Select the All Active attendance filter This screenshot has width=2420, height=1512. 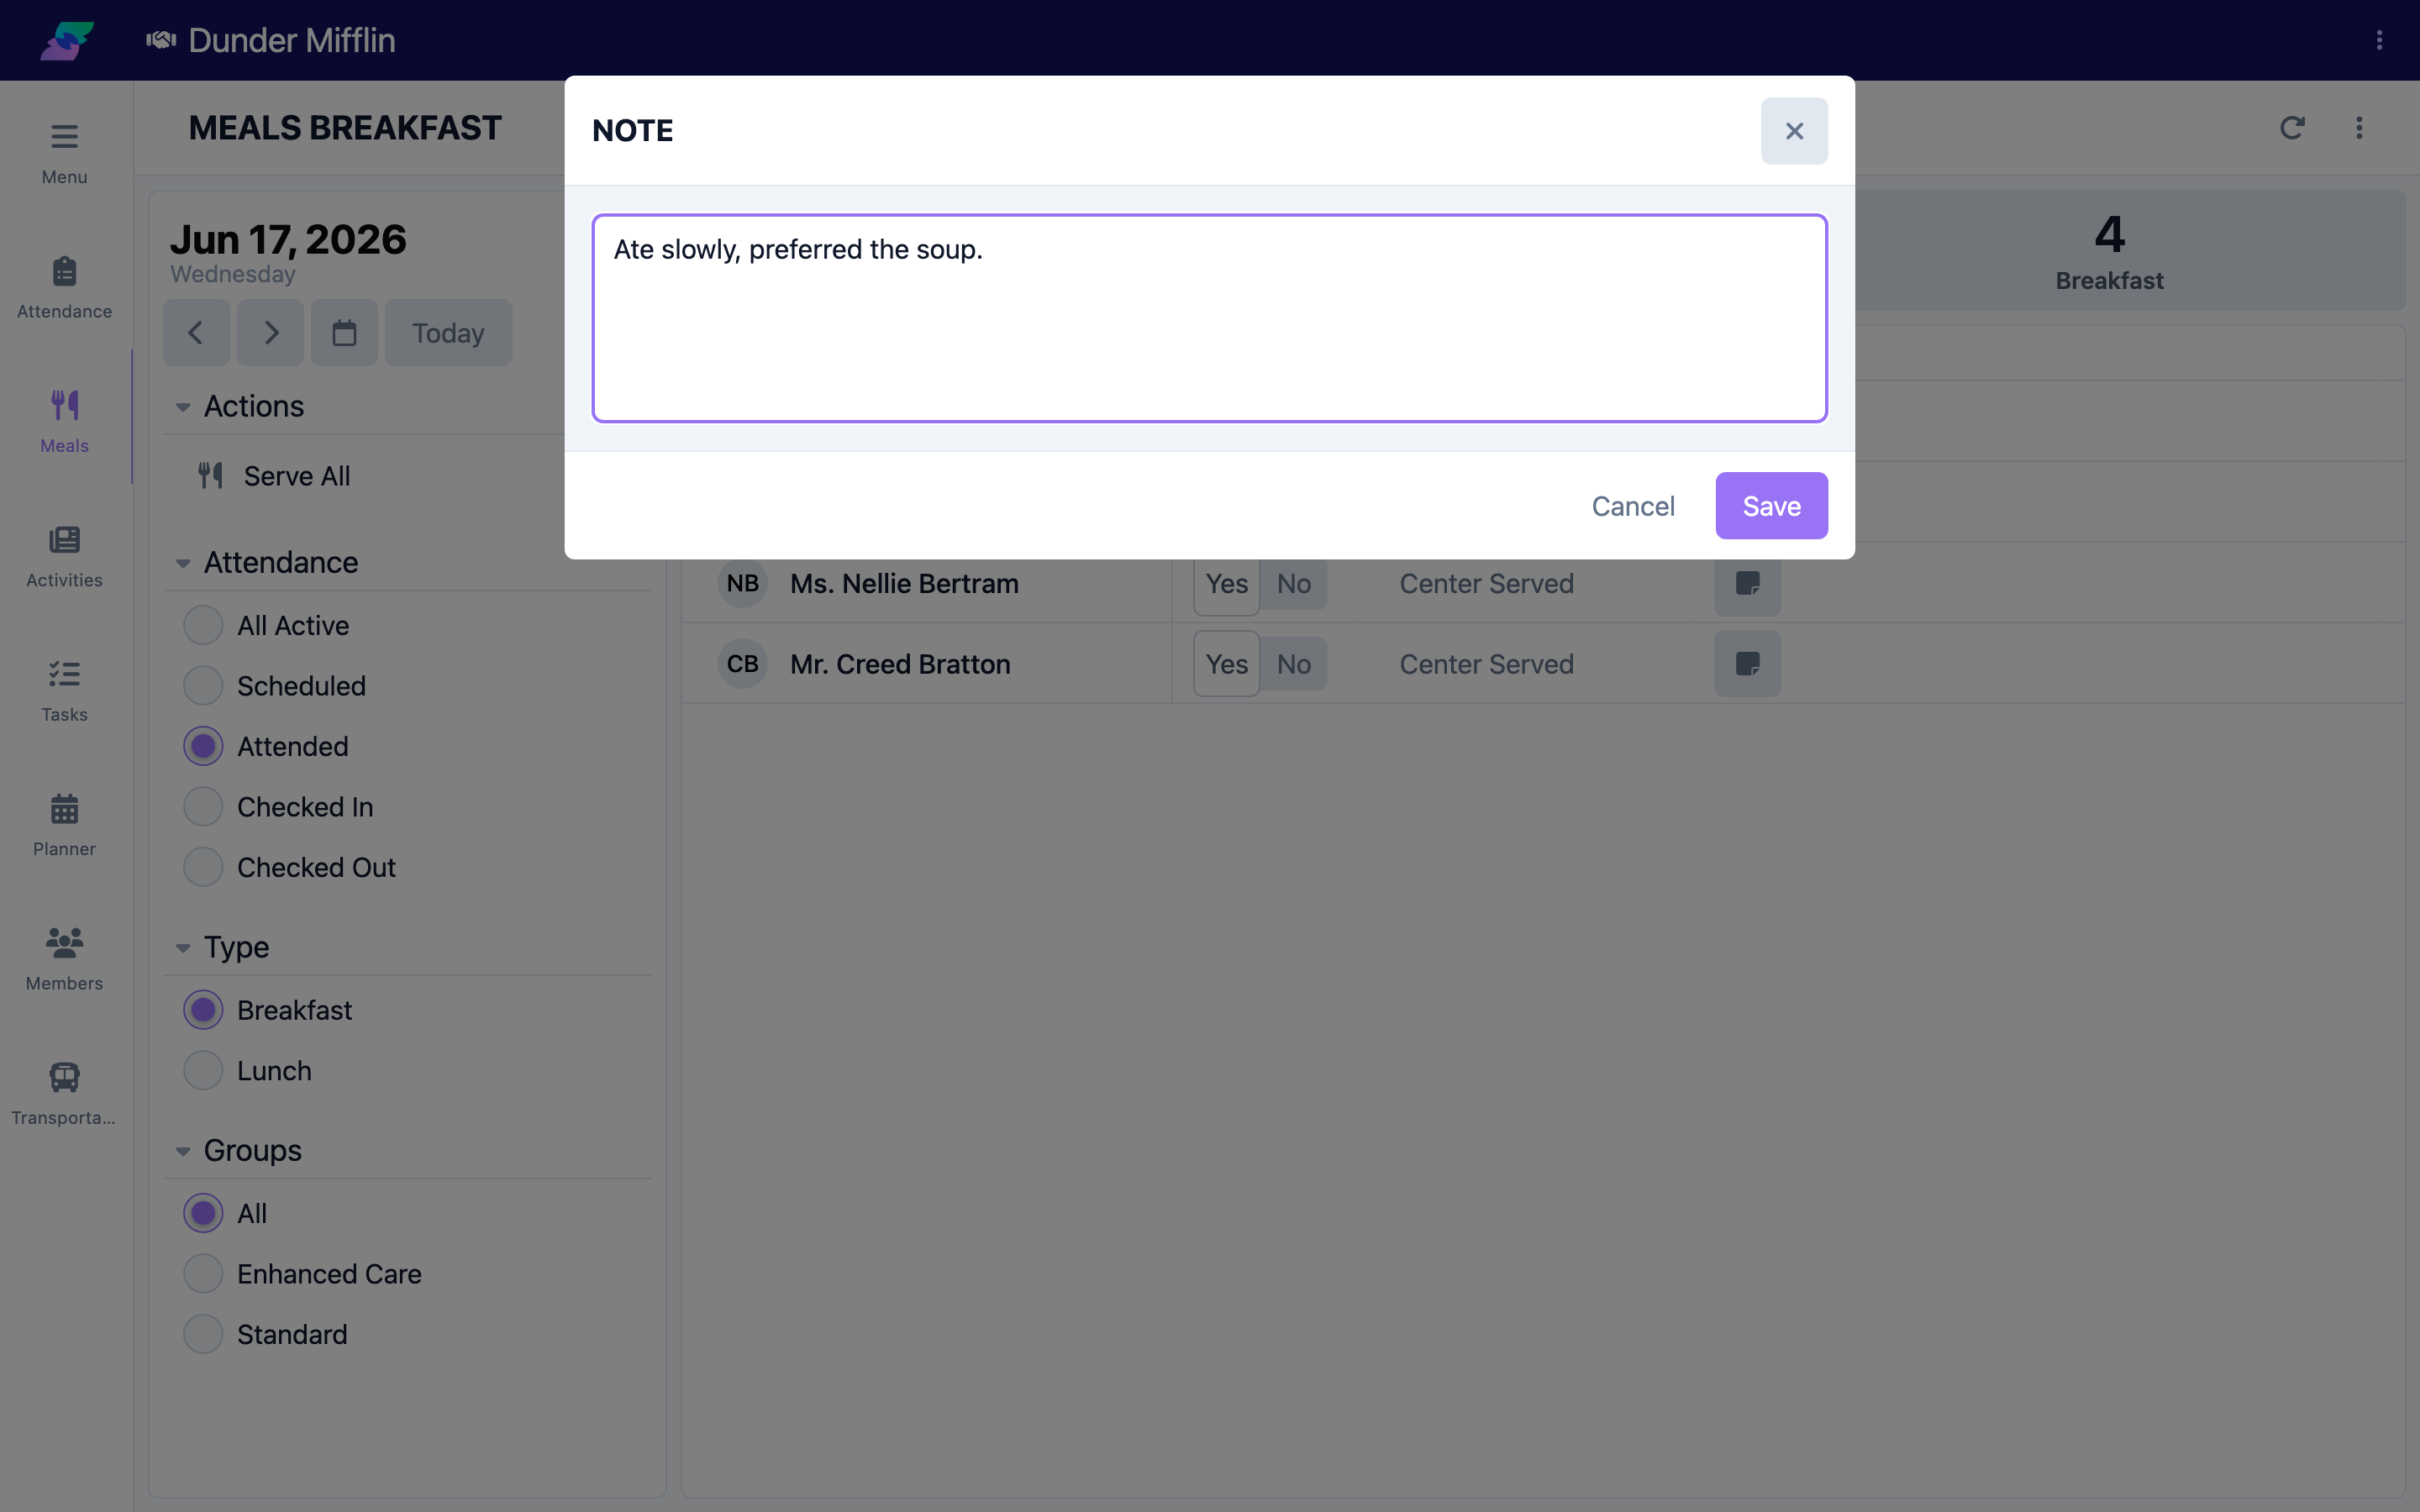point(267,626)
